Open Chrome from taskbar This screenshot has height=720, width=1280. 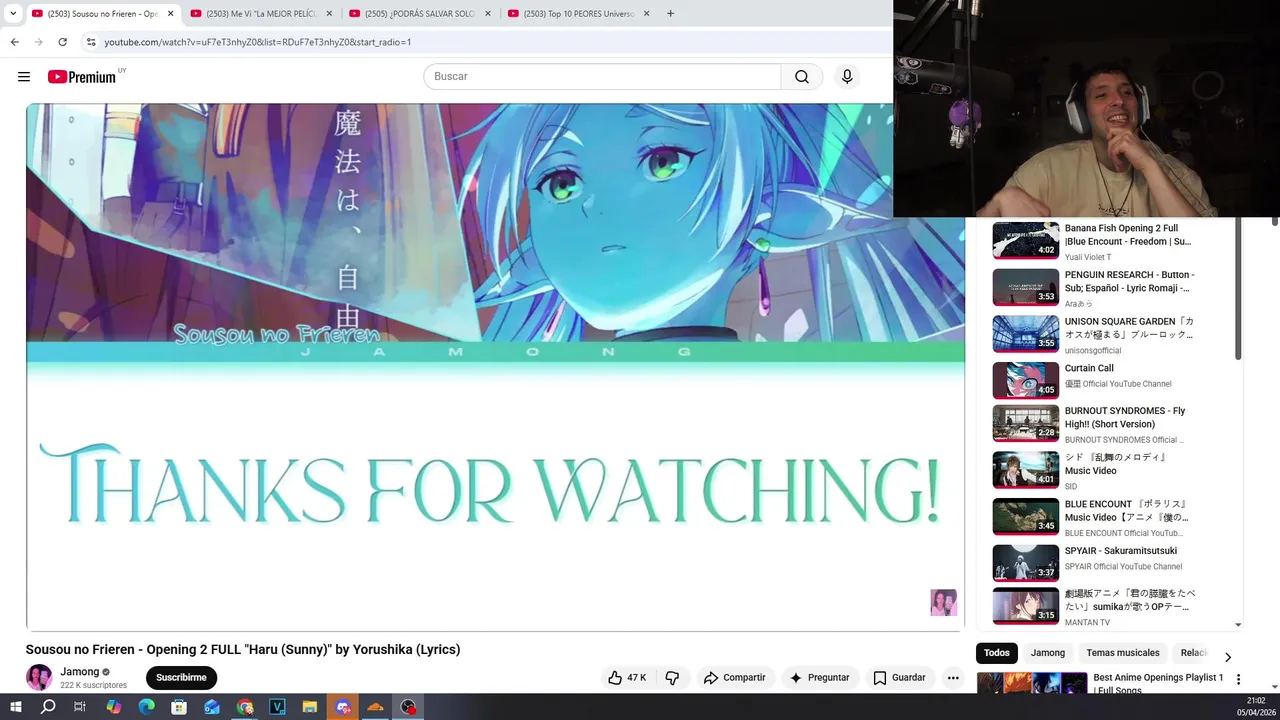click(x=245, y=707)
